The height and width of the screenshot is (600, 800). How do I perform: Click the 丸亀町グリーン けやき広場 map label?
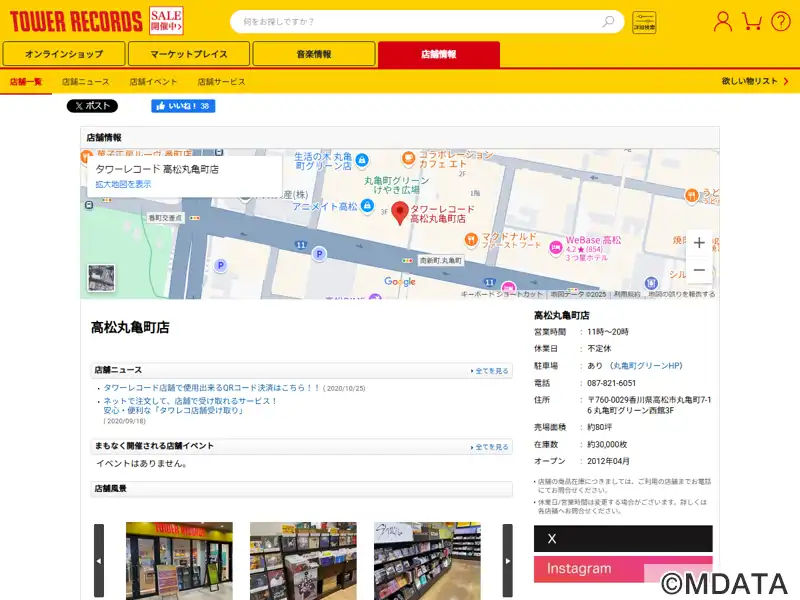click(x=396, y=185)
